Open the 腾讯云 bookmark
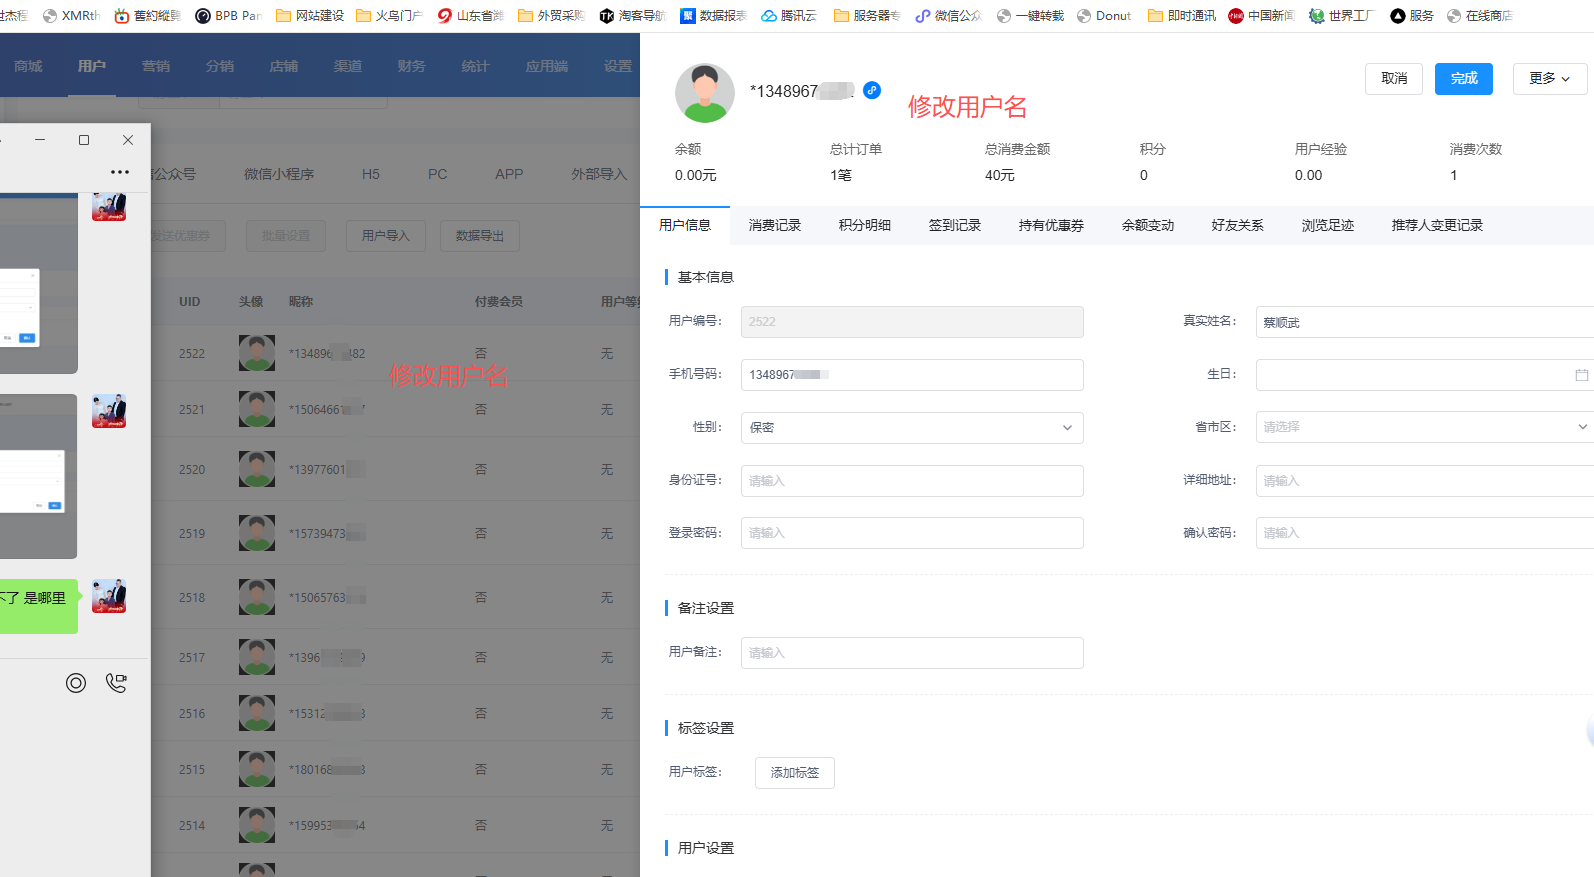This screenshot has width=1594, height=877. pos(788,16)
